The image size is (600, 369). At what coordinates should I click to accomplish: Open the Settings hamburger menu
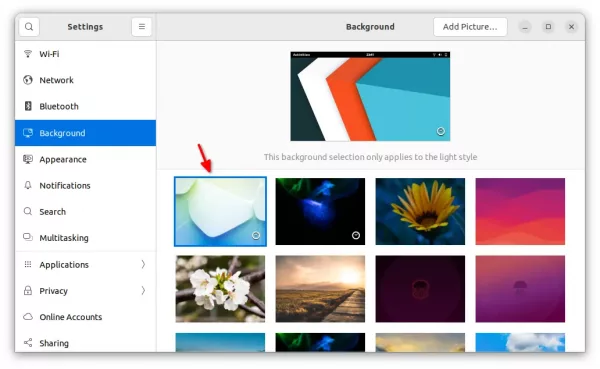point(142,27)
